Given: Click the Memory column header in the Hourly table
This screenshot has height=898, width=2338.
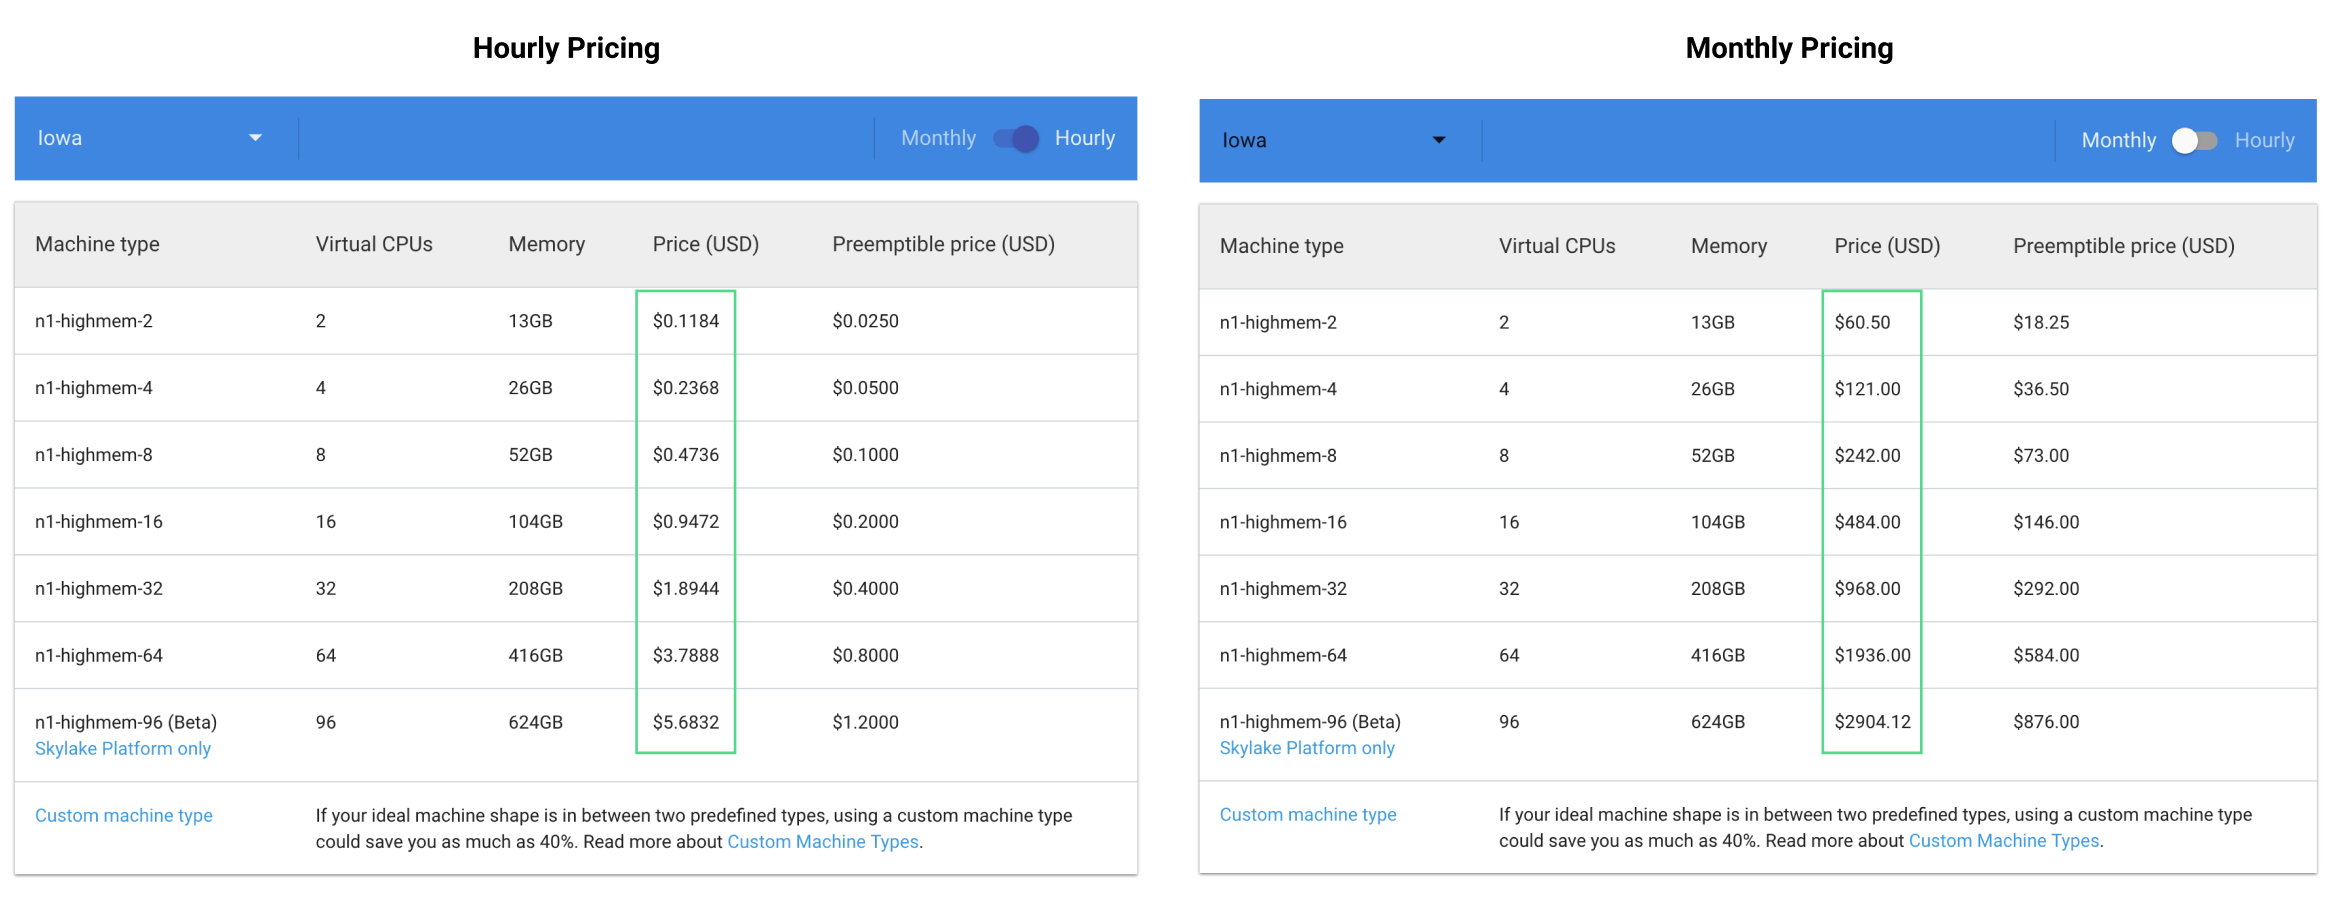Looking at the screenshot, I should tap(546, 245).
